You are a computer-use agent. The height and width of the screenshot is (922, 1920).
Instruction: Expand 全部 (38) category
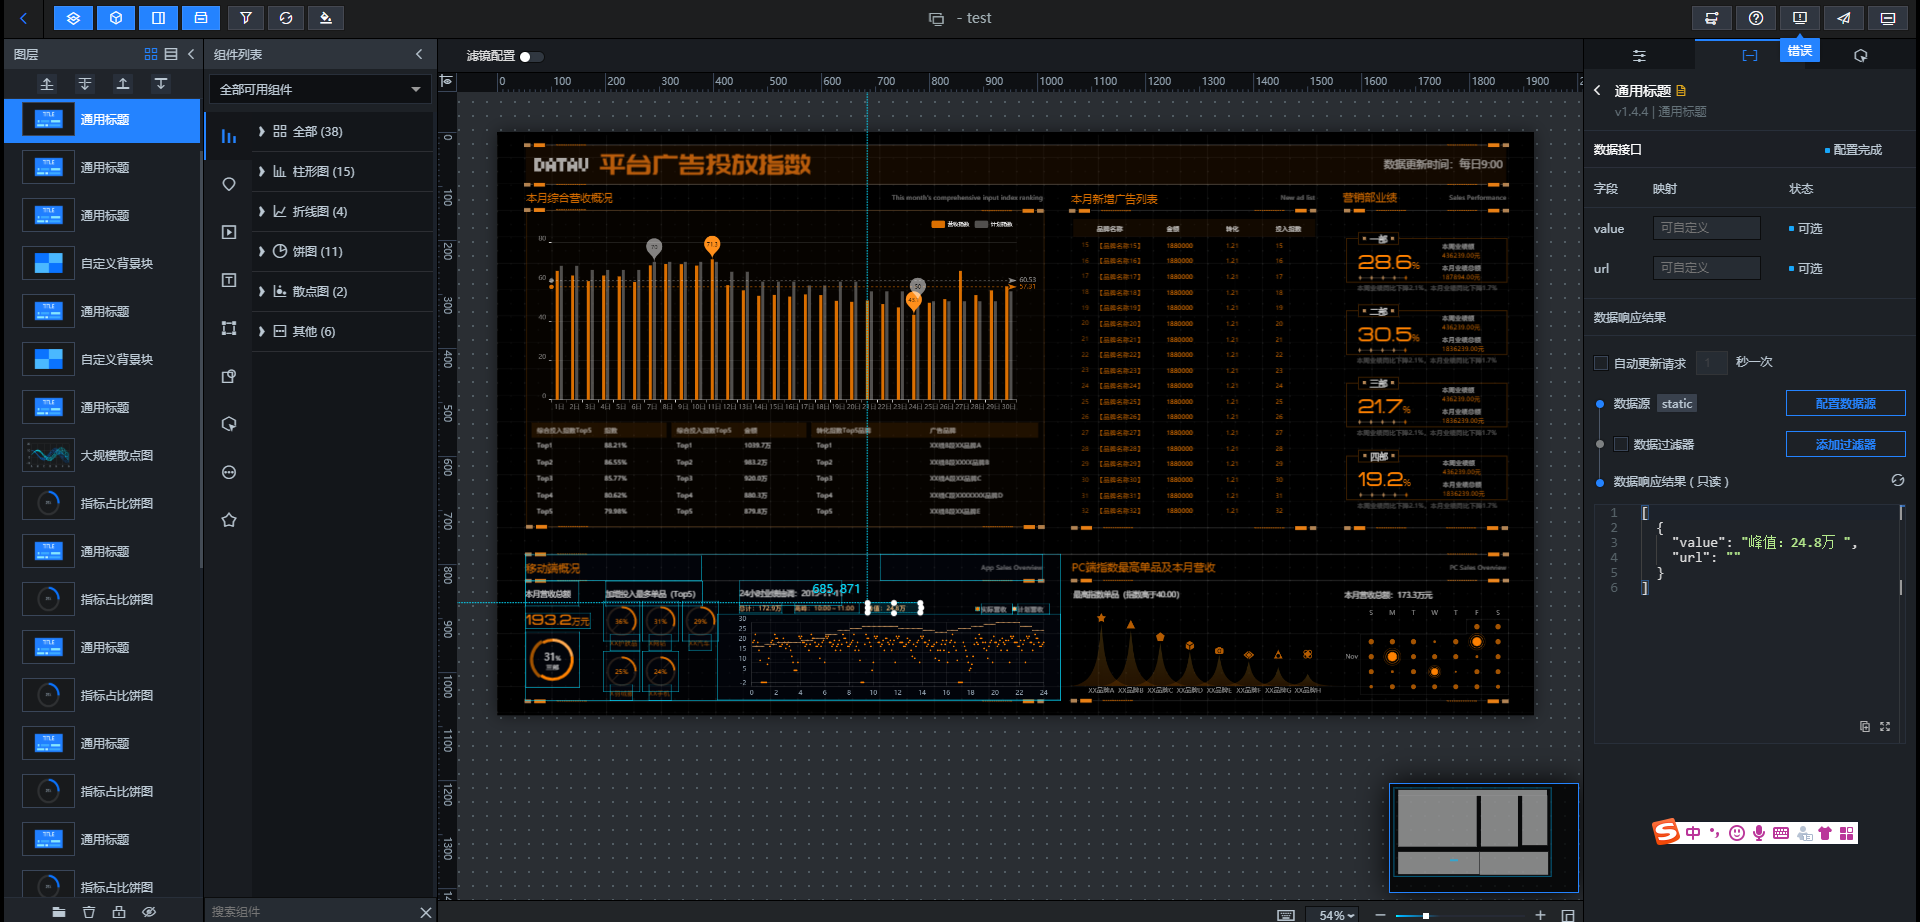pyautogui.click(x=342, y=131)
